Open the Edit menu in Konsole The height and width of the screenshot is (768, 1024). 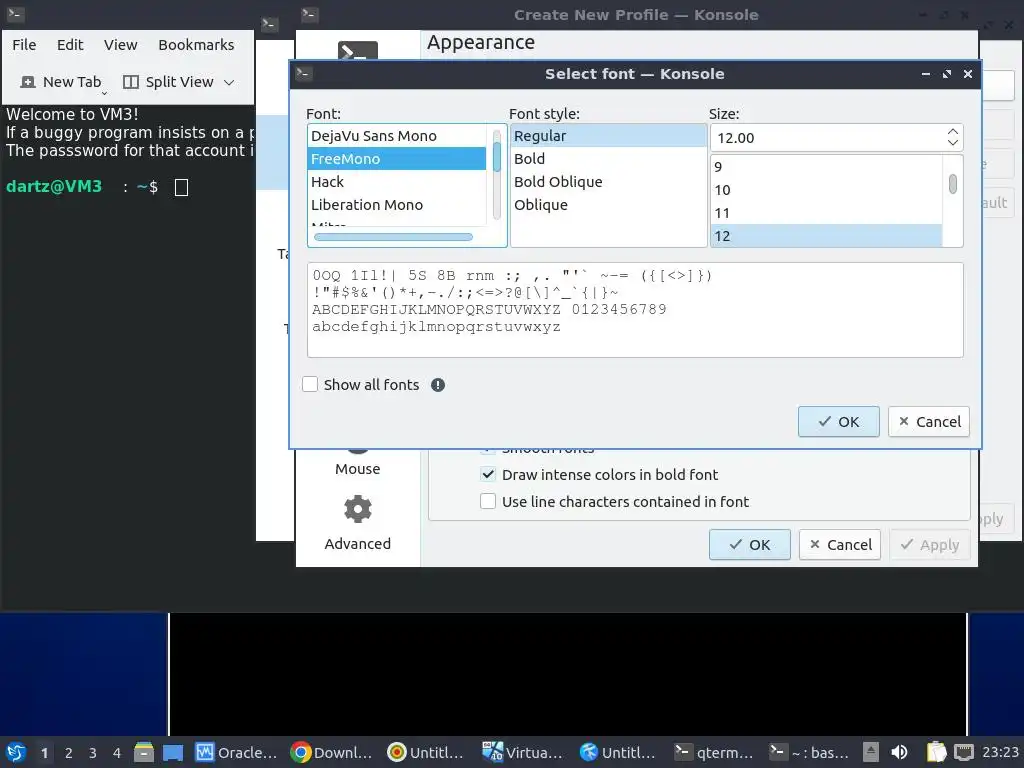pyautogui.click(x=70, y=44)
